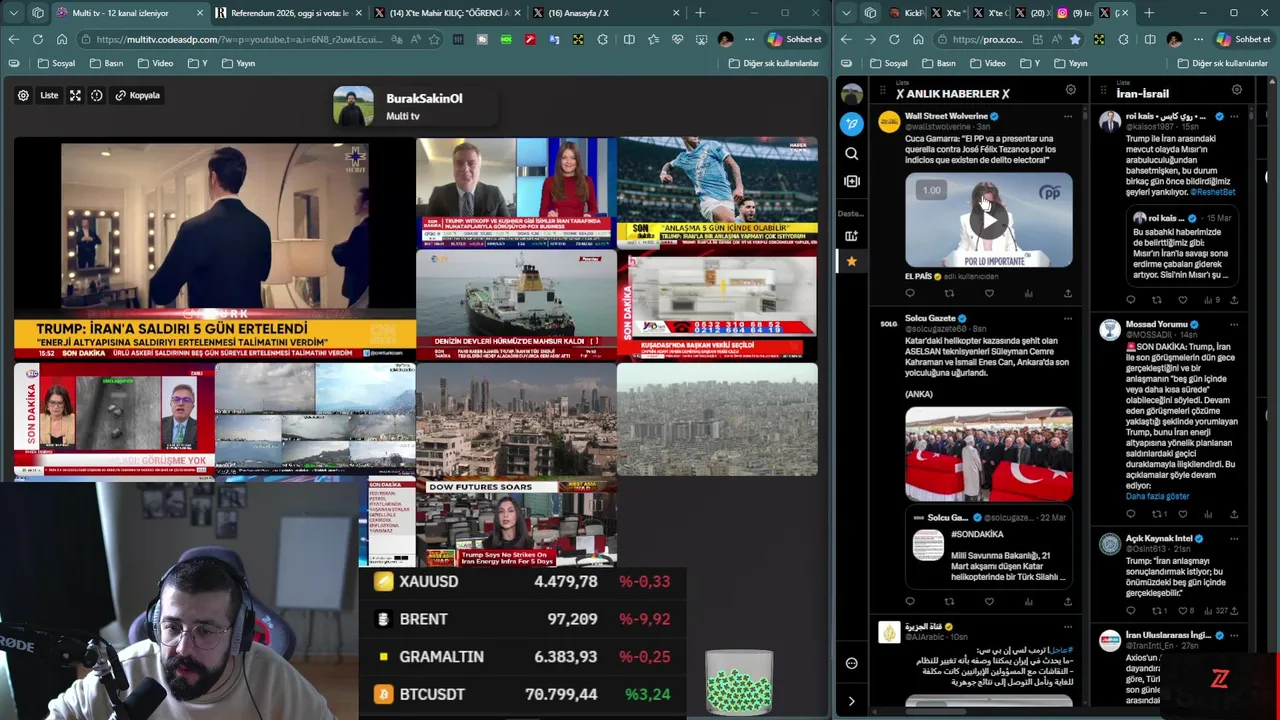Switch to Referendum 2026 browser tab
Image resolution: width=1280 pixels, height=720 pixels.
(288, 13)
